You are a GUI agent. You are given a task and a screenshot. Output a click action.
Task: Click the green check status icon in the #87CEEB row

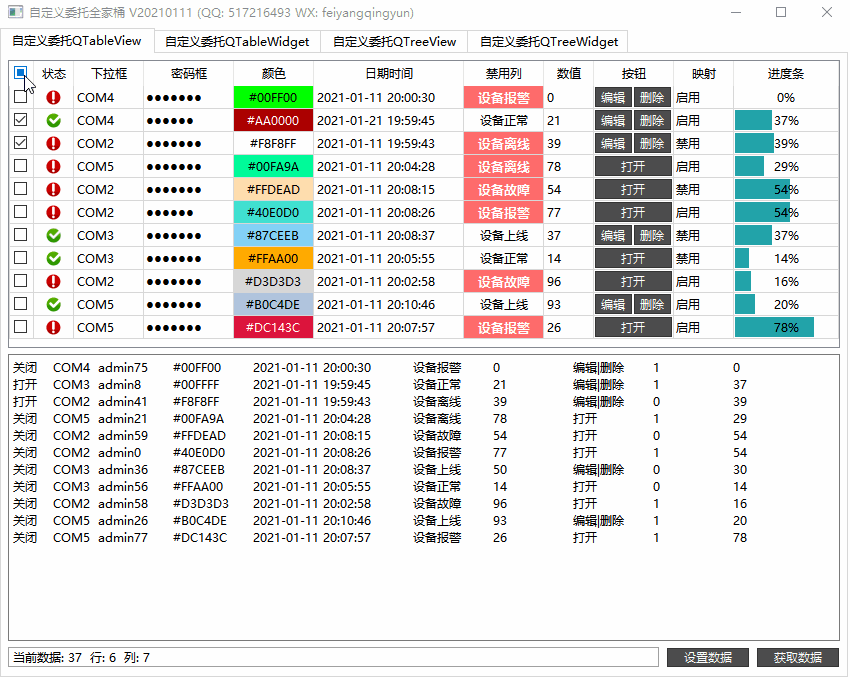pos(53,236)
